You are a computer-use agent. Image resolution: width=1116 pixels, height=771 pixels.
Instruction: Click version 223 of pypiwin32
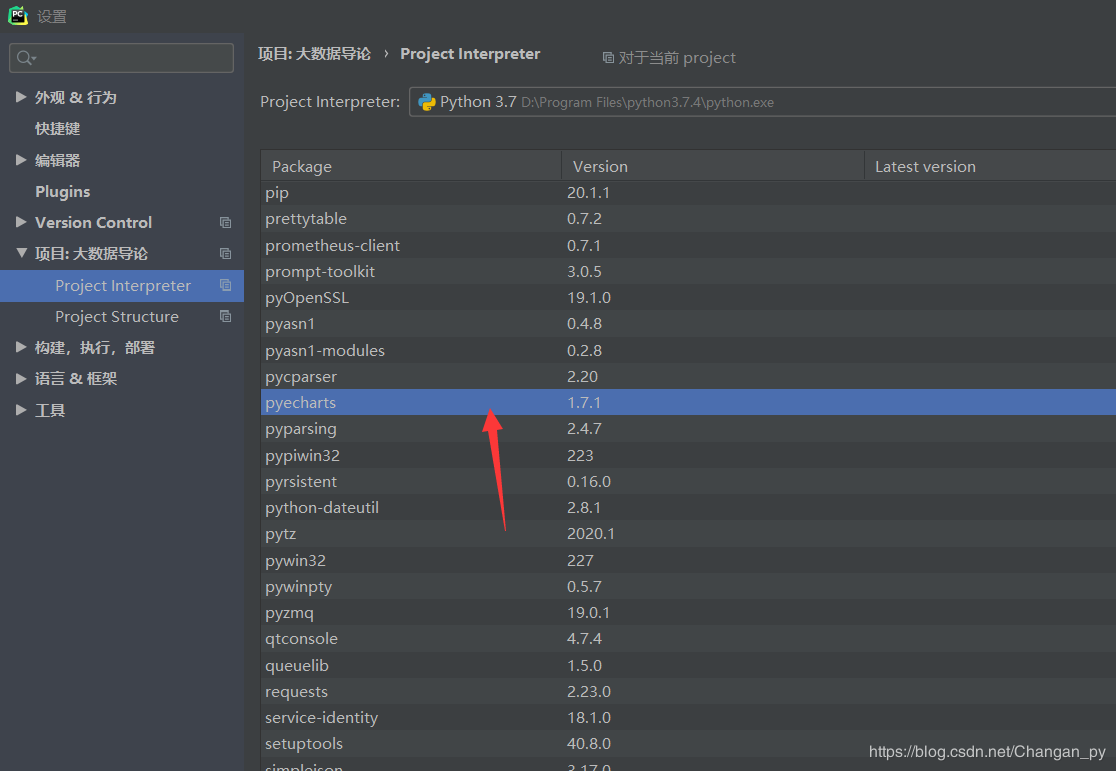click(x=581, y=456)
